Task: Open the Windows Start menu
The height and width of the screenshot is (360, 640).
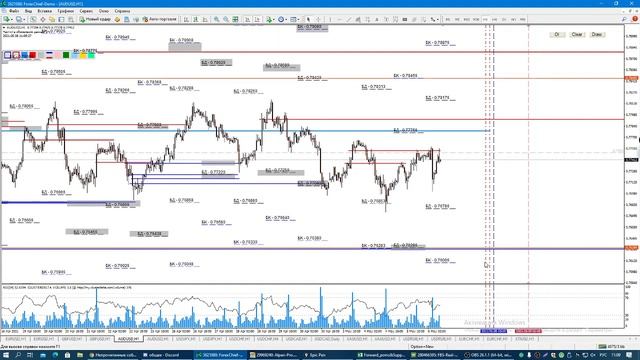Action: click(x=6, y=355)
